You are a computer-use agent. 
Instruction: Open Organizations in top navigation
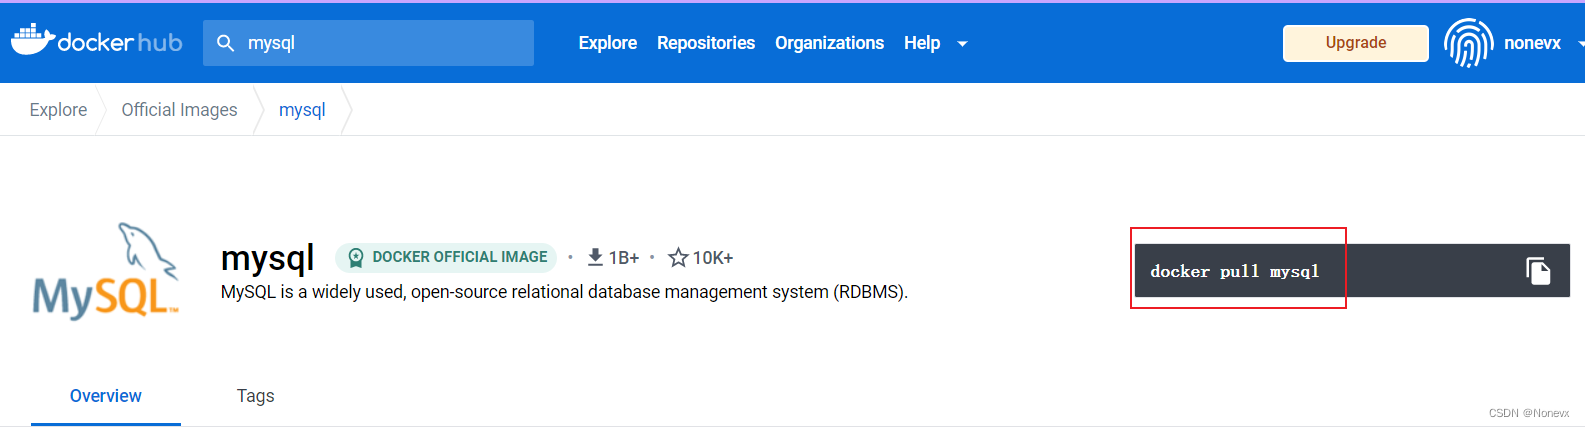[829, 43]
